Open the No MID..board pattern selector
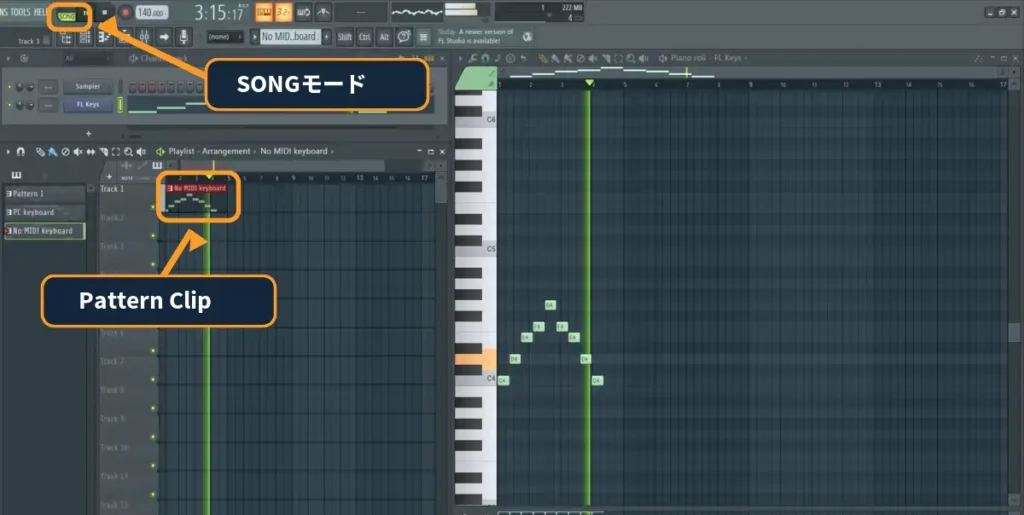Viewport: 1024px width, 515px height. (x=290, y=37)
